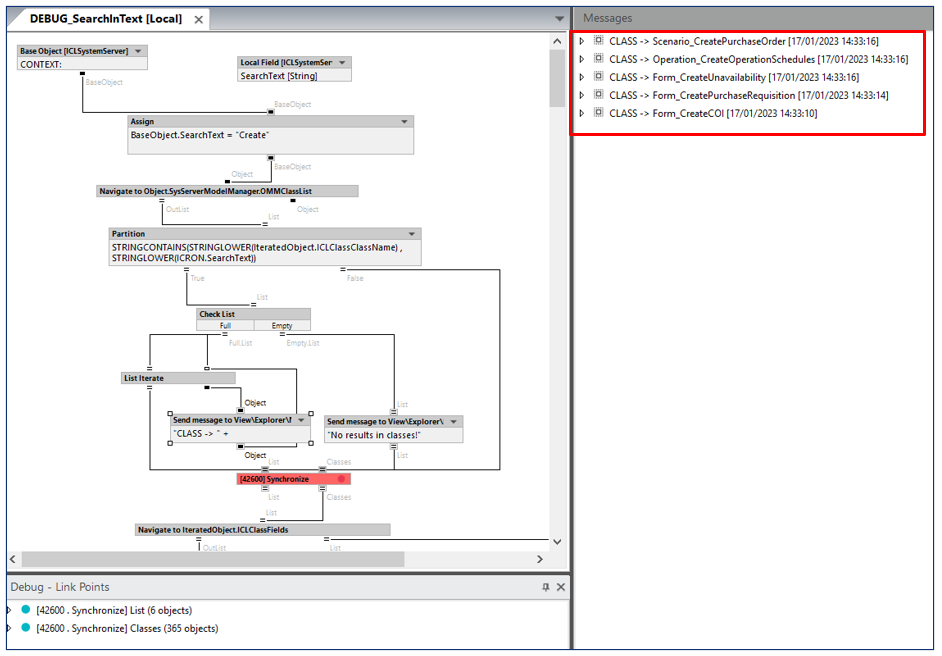Expand the Form_CreatePurchaseRequisition message row
Screen dimensions: 942x656
coord(582,96)
